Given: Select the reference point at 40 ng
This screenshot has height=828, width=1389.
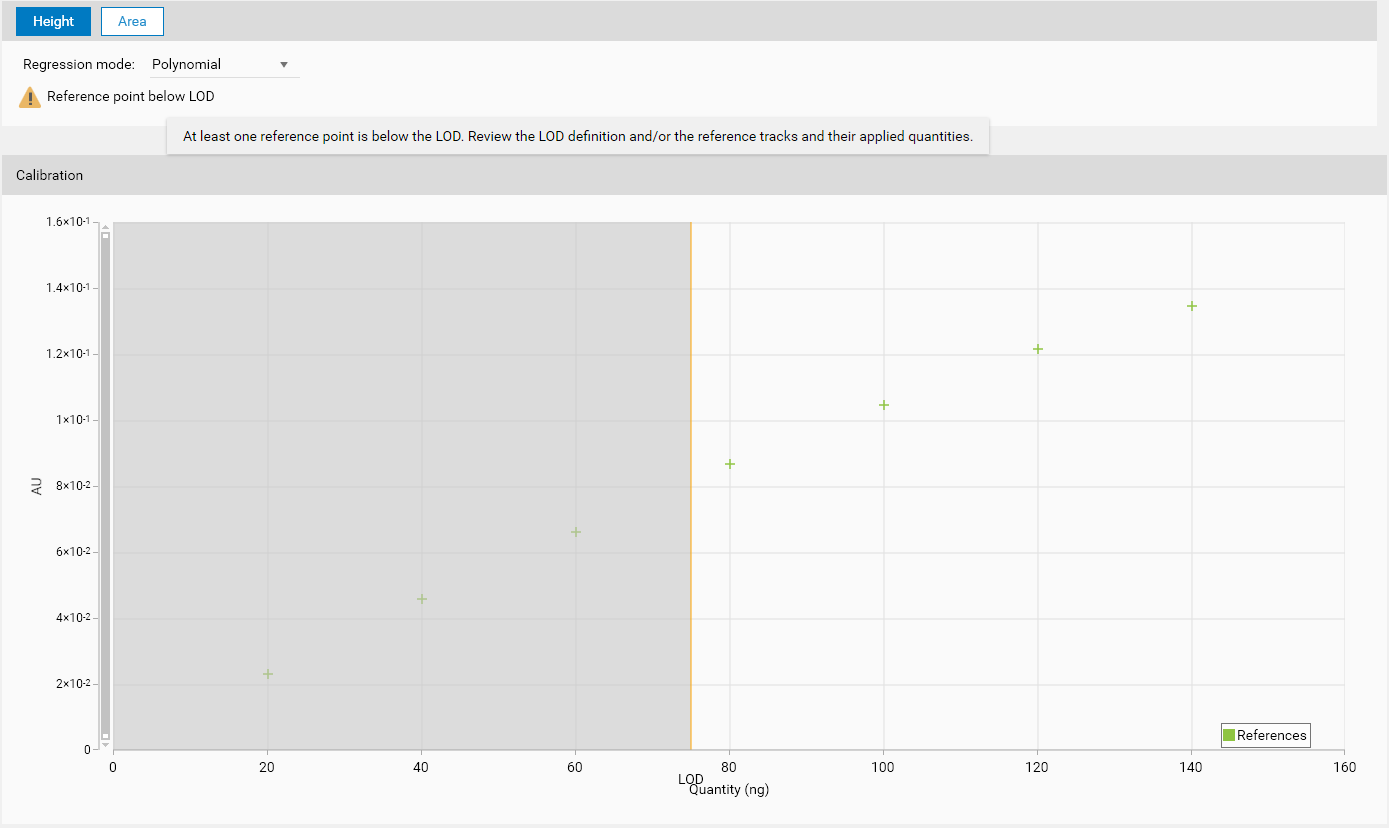Looking at the screenshot, I should pos(422,599).
